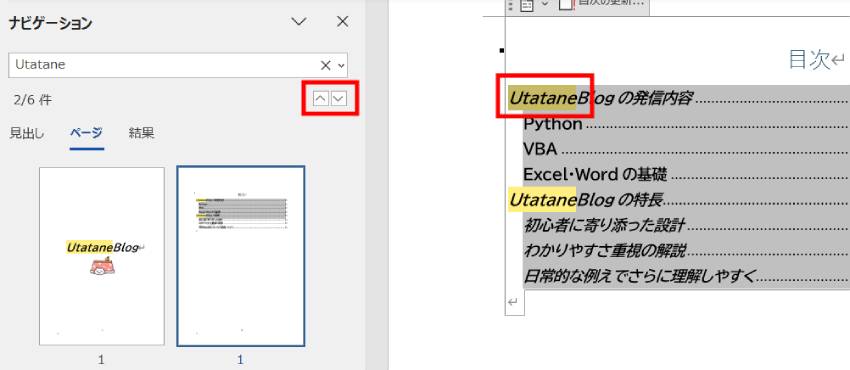Click the UtataneBlog の特長 entry
Screen dimensions: 850x370
[x=585, y=200]
